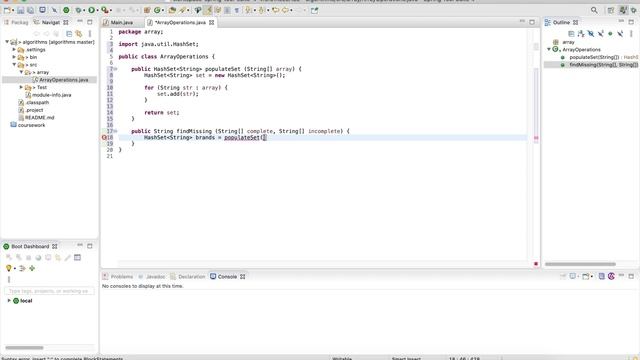Image resolution: width=640 pixels, height=360 pixels.
Task: Click the Debug bug toolbar icon
Action: coord(78,10)
